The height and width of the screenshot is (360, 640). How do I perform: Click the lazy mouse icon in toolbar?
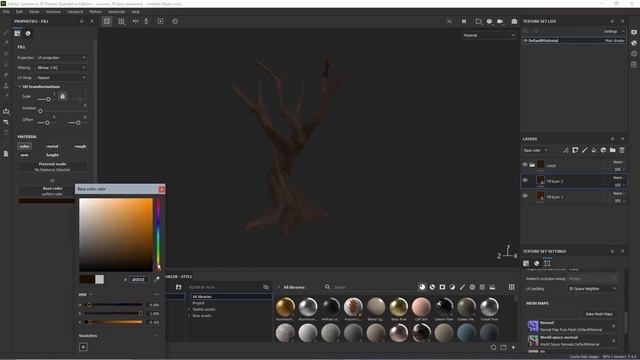(x=146, y=21)
